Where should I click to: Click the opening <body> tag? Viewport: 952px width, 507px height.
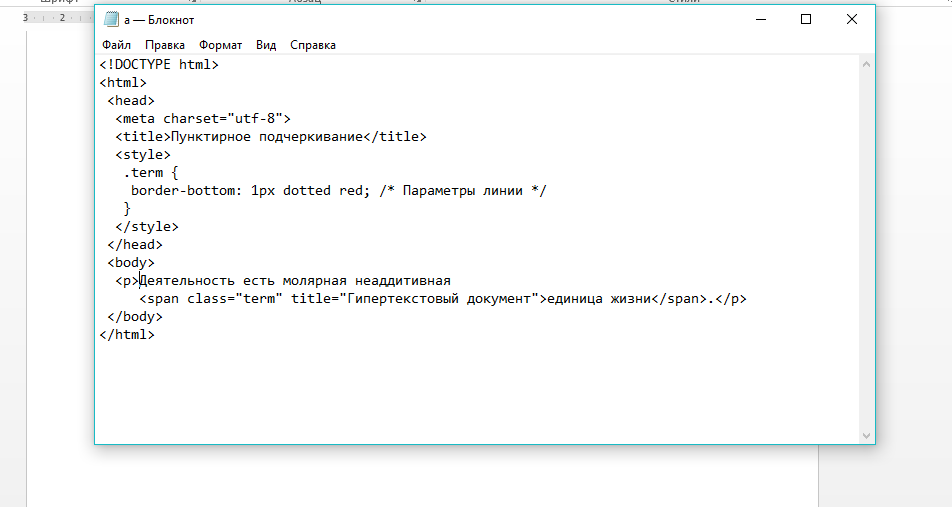tap(131, 263)
